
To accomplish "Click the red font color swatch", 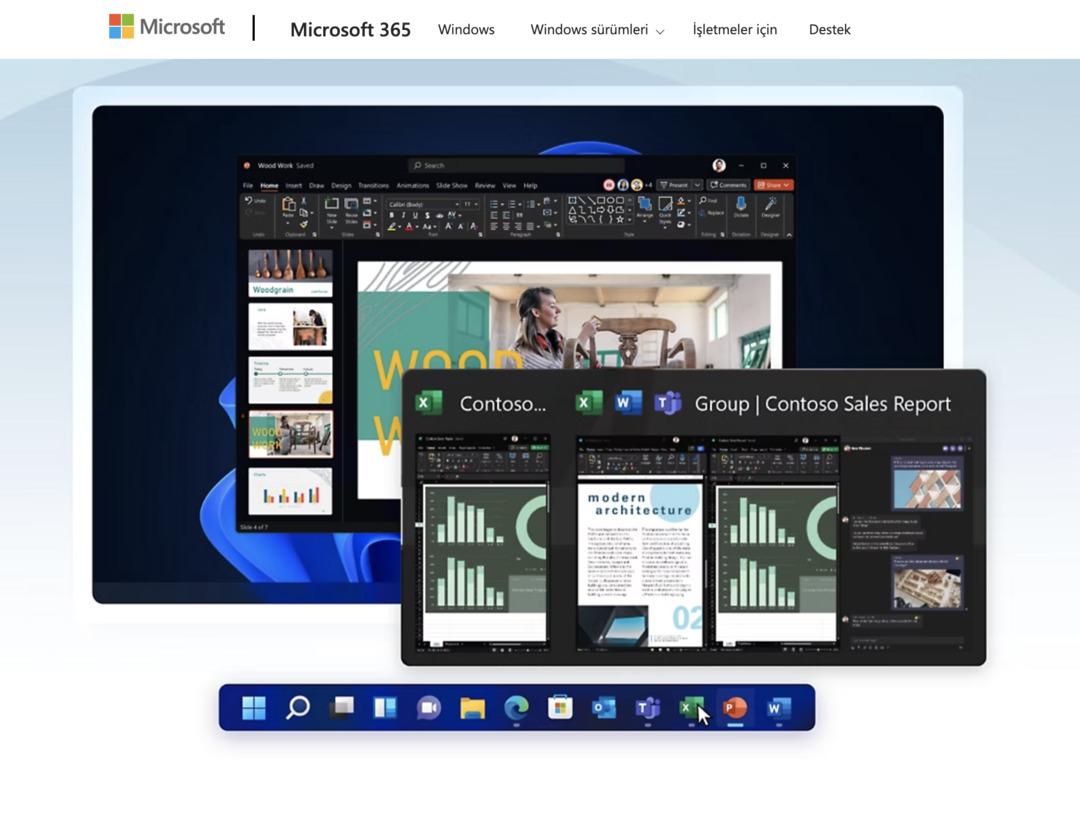I will [408, 227].
